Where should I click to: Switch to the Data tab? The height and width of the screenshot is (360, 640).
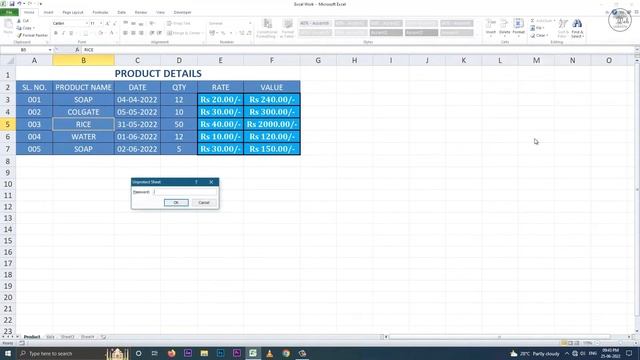121,12
